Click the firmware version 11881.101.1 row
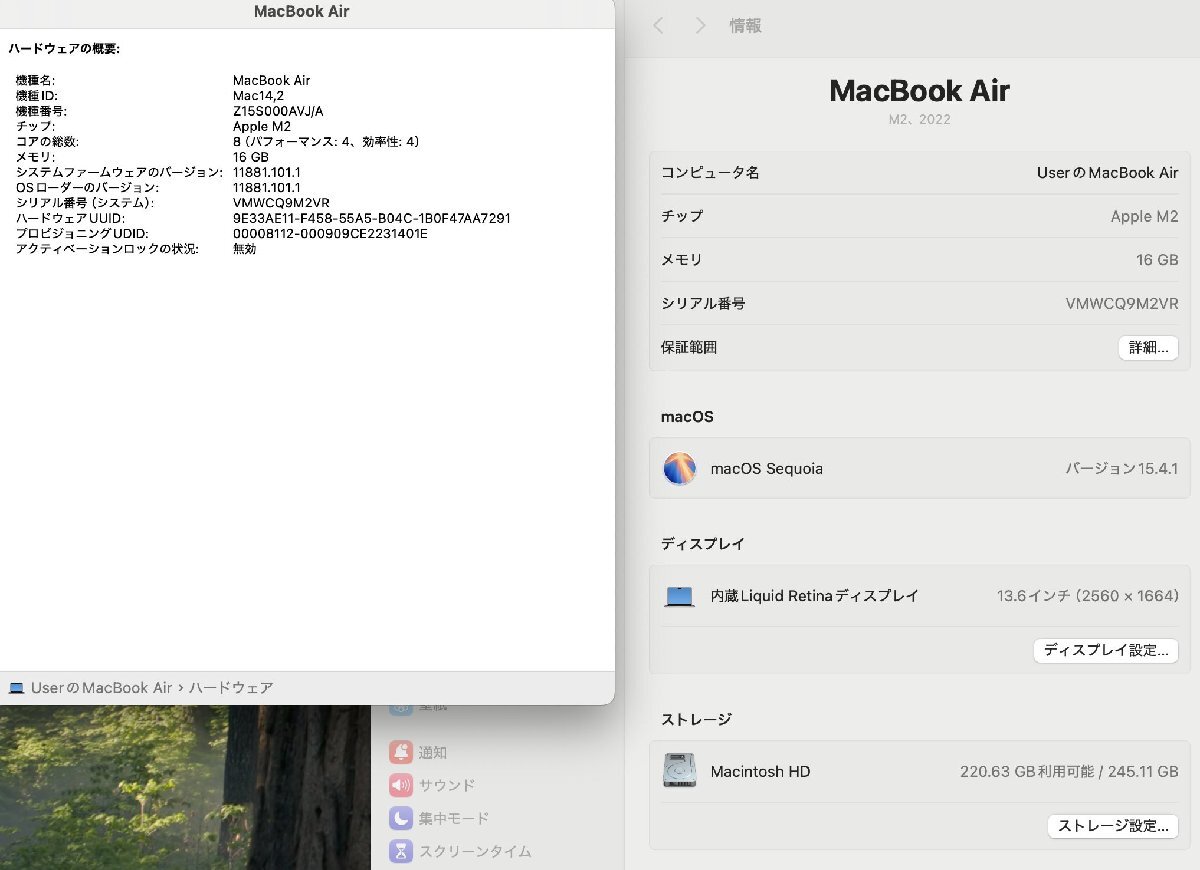The width and height of the screenshot is (1200, 870). coord(158,172)
